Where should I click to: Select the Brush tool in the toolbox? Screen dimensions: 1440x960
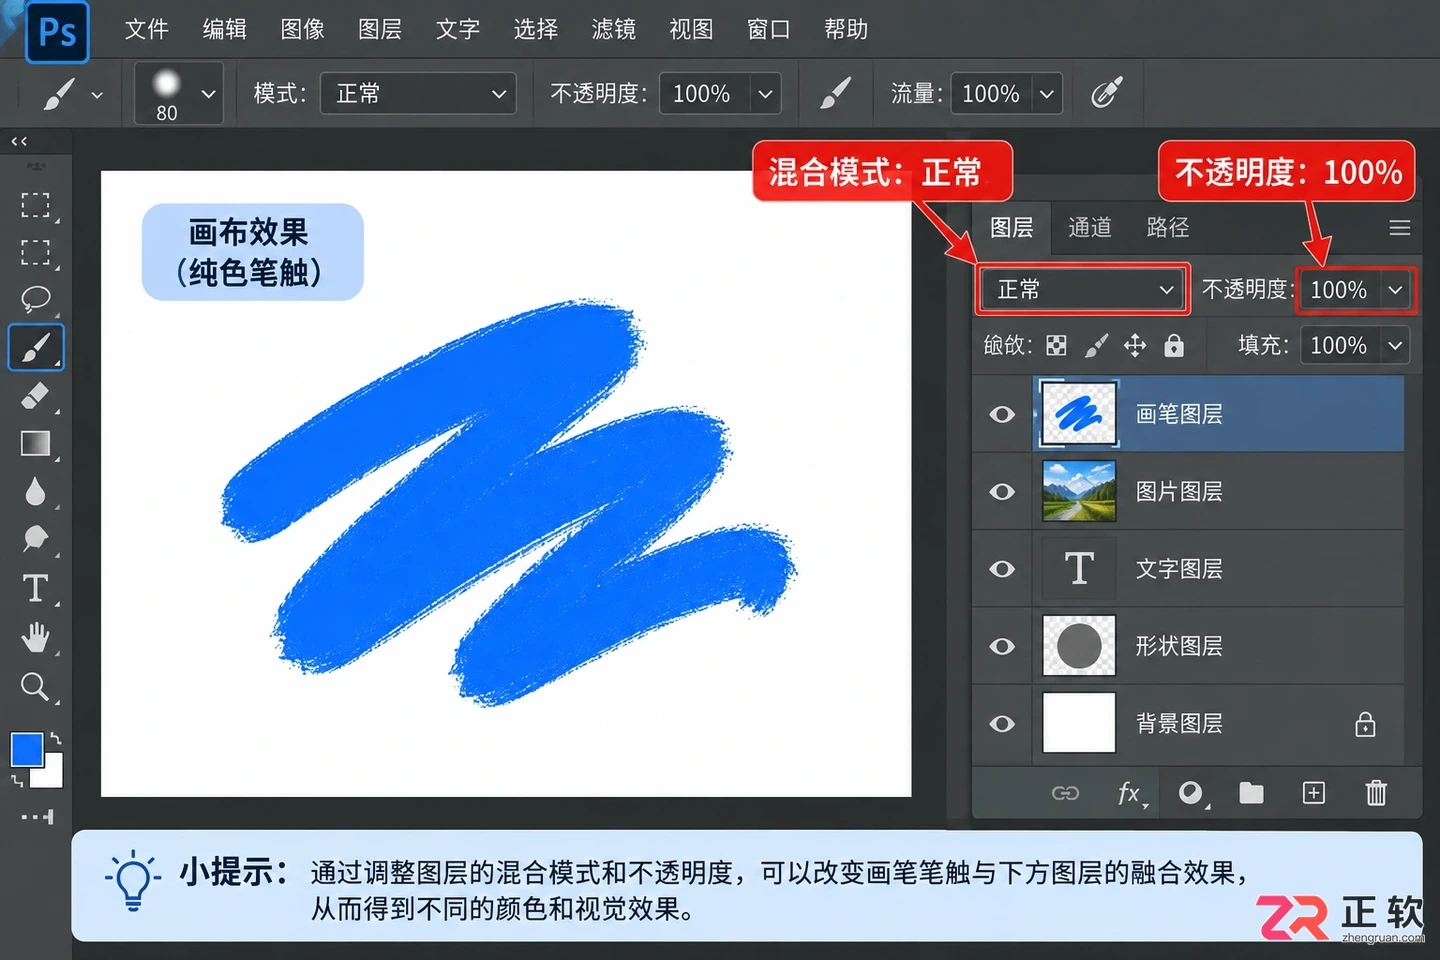point(36,348)
